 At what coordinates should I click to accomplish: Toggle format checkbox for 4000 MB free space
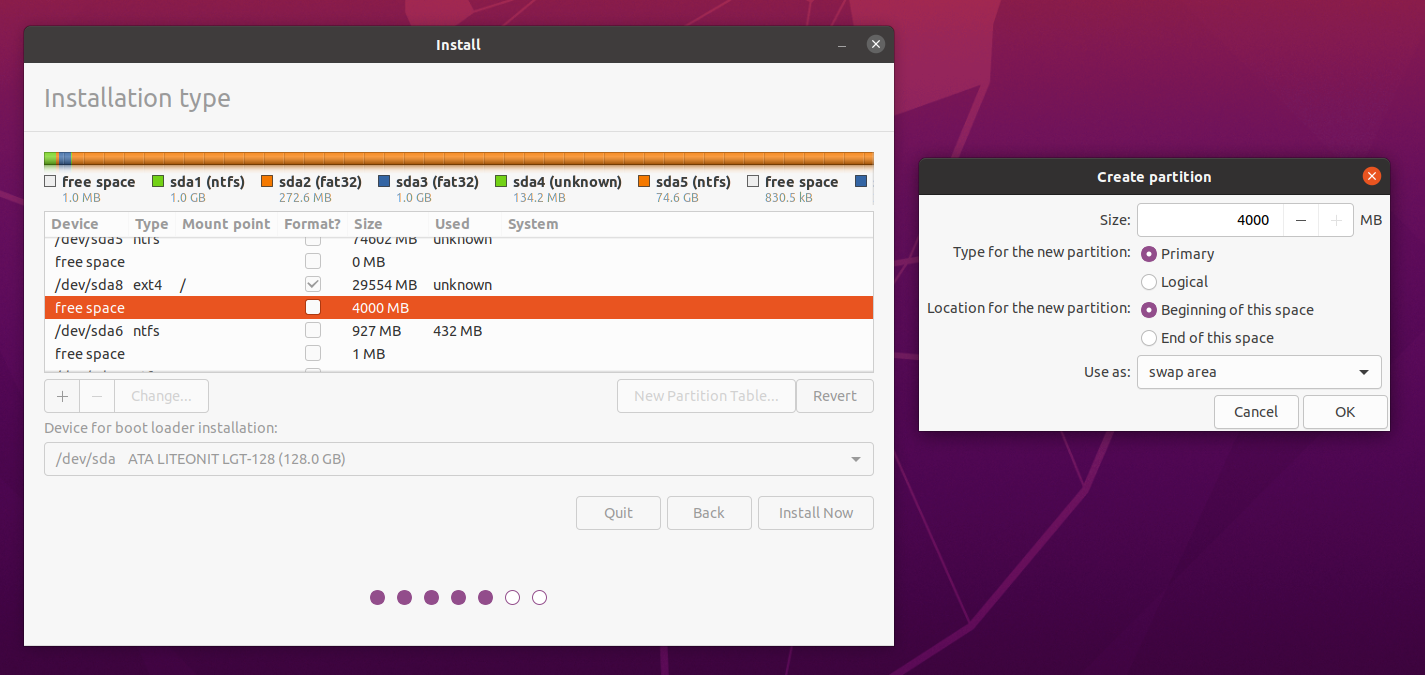[x=313, y=308]
